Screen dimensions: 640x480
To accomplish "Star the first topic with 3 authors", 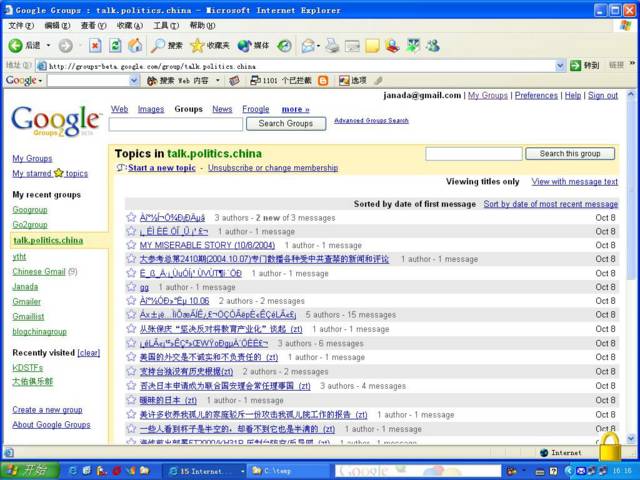I will [x=131, y=217].
